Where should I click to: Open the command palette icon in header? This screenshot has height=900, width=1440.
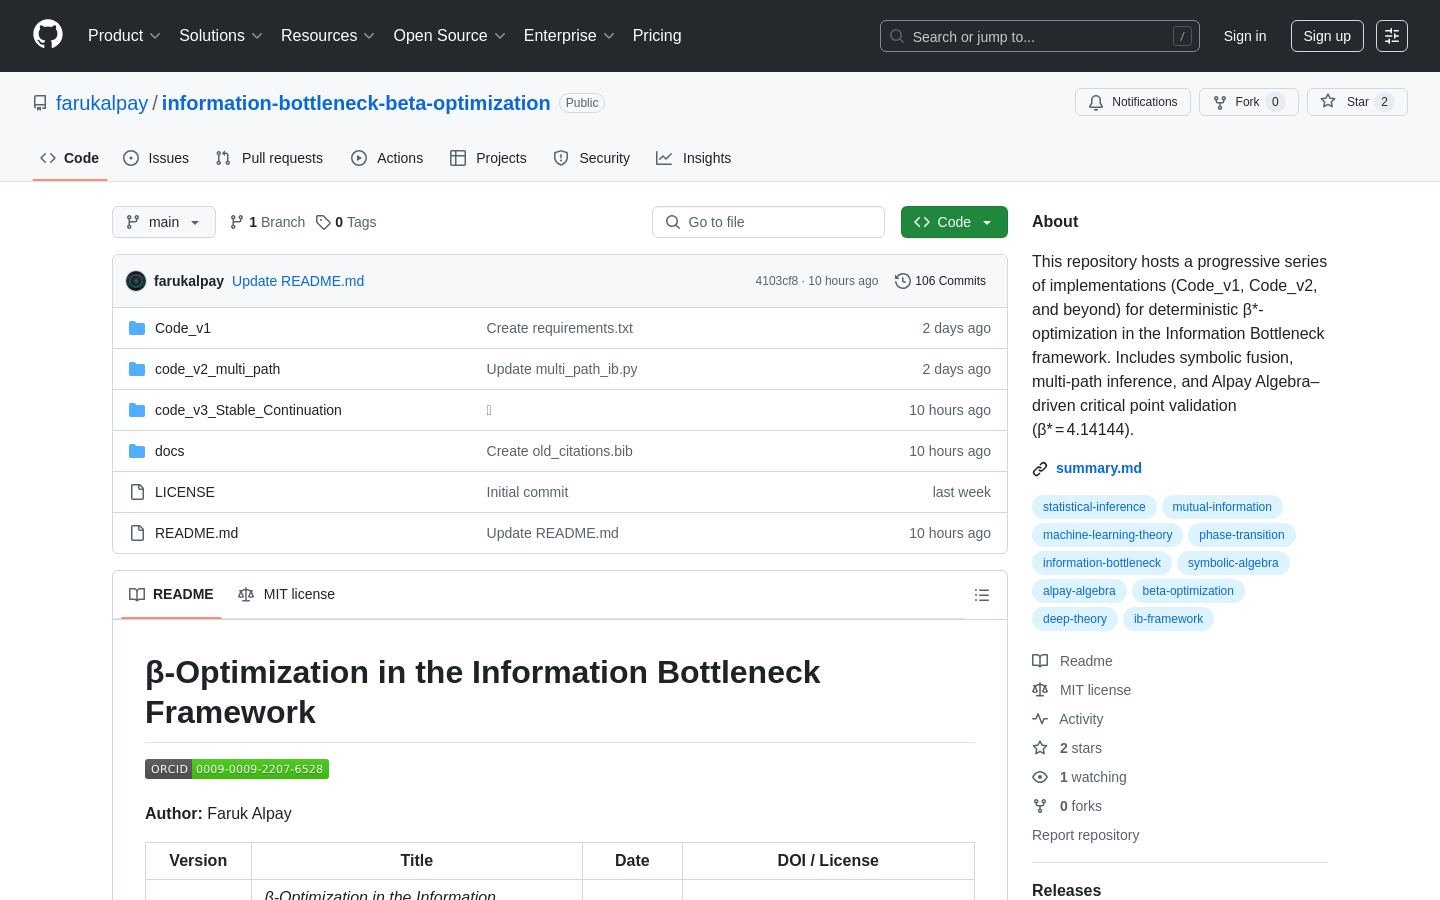click(1392, 36)
